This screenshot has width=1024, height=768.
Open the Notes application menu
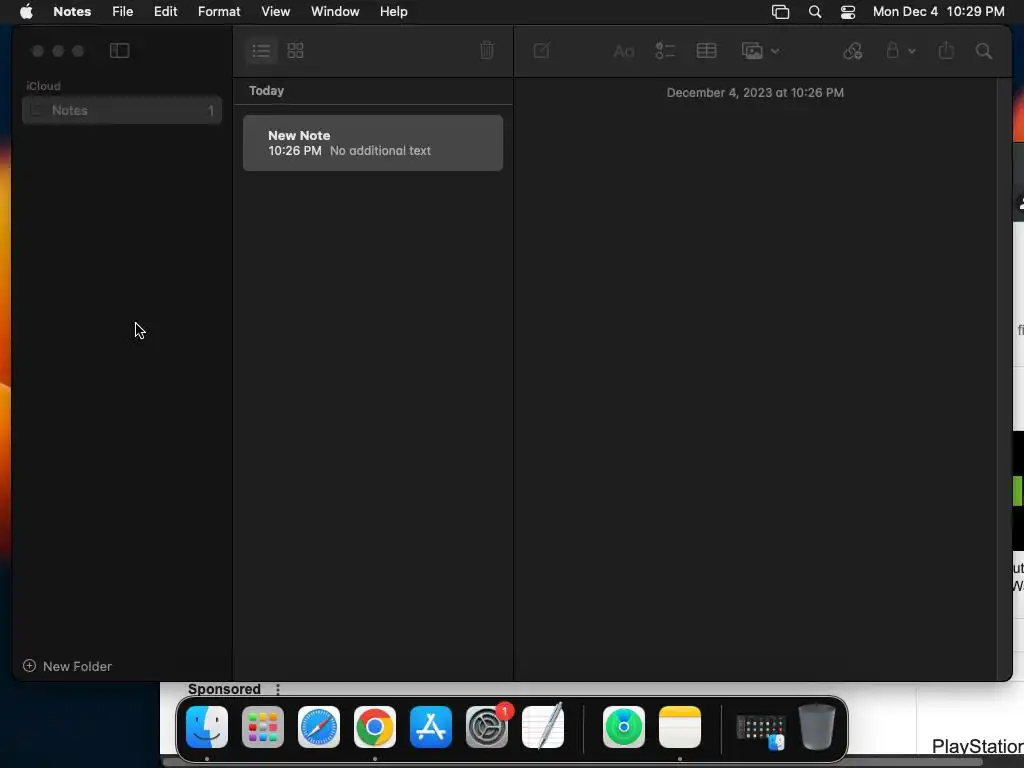tap(72, 11)
